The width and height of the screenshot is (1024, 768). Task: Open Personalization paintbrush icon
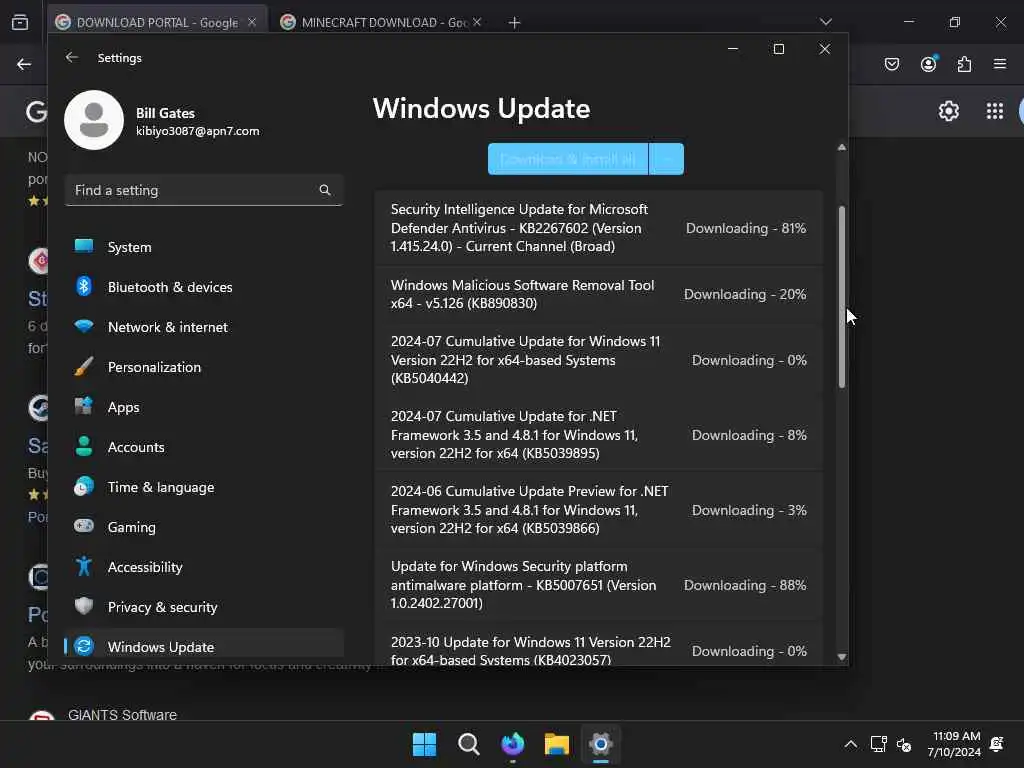(84, 366)
